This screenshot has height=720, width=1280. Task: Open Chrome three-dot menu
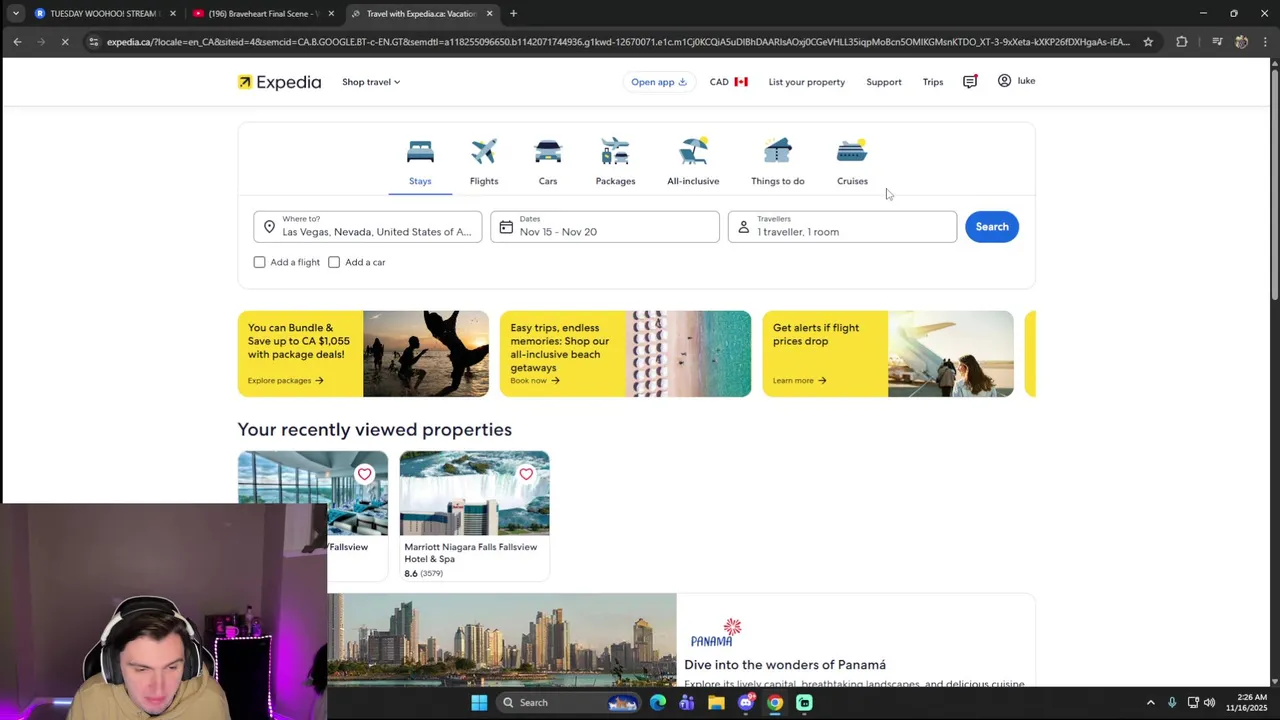click(1265, 42)
